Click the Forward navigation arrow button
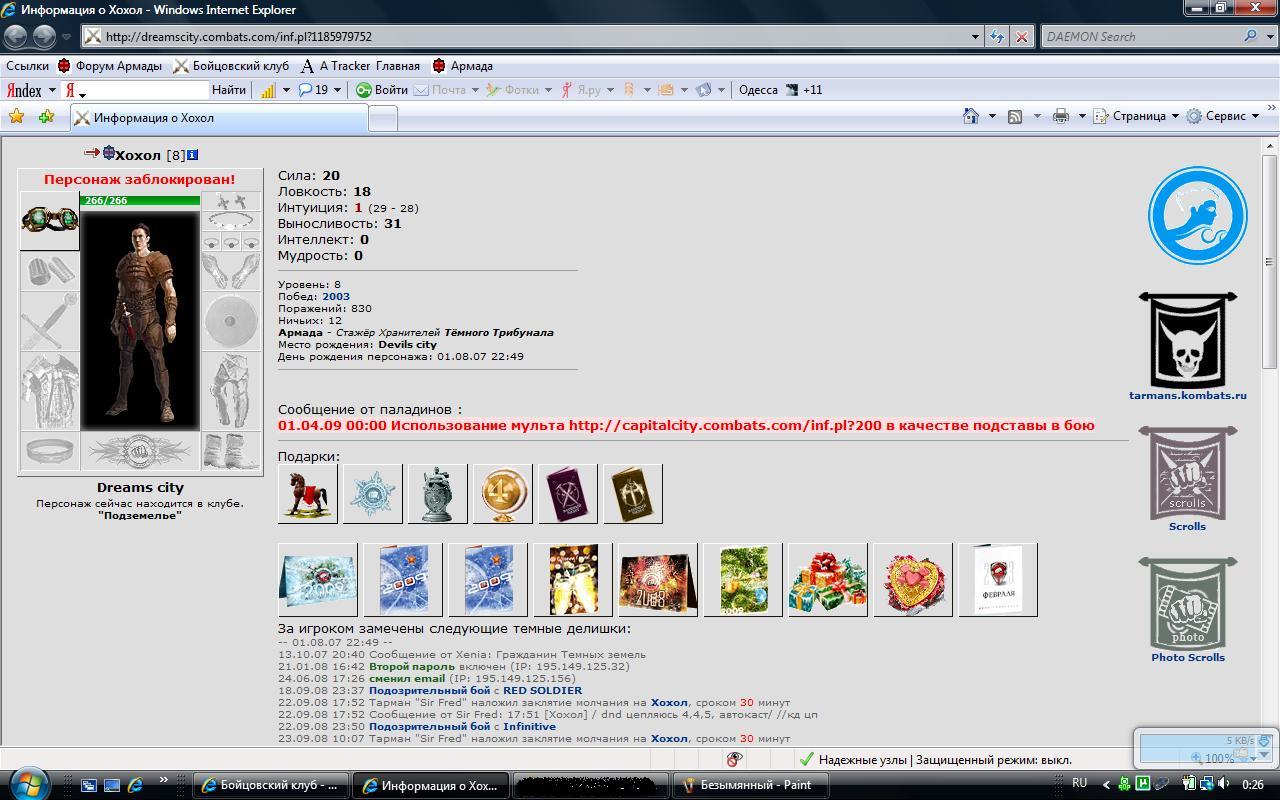 44,36
